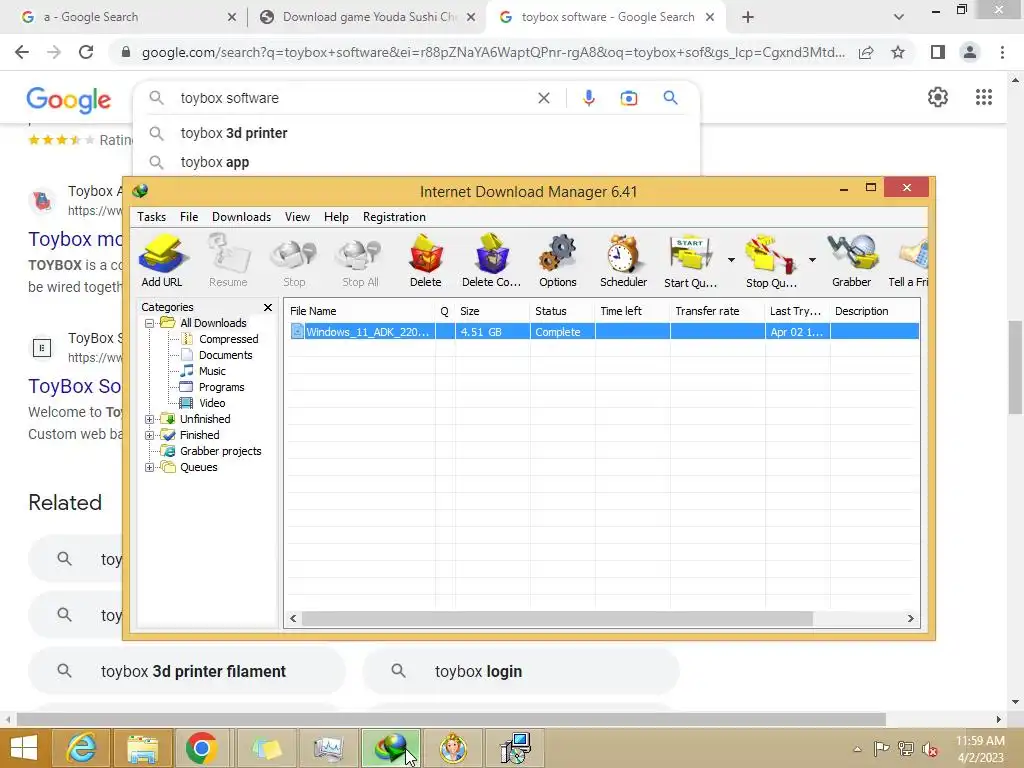Open the File menu in IDM
1024x768 pixels.
pos(189,217)
